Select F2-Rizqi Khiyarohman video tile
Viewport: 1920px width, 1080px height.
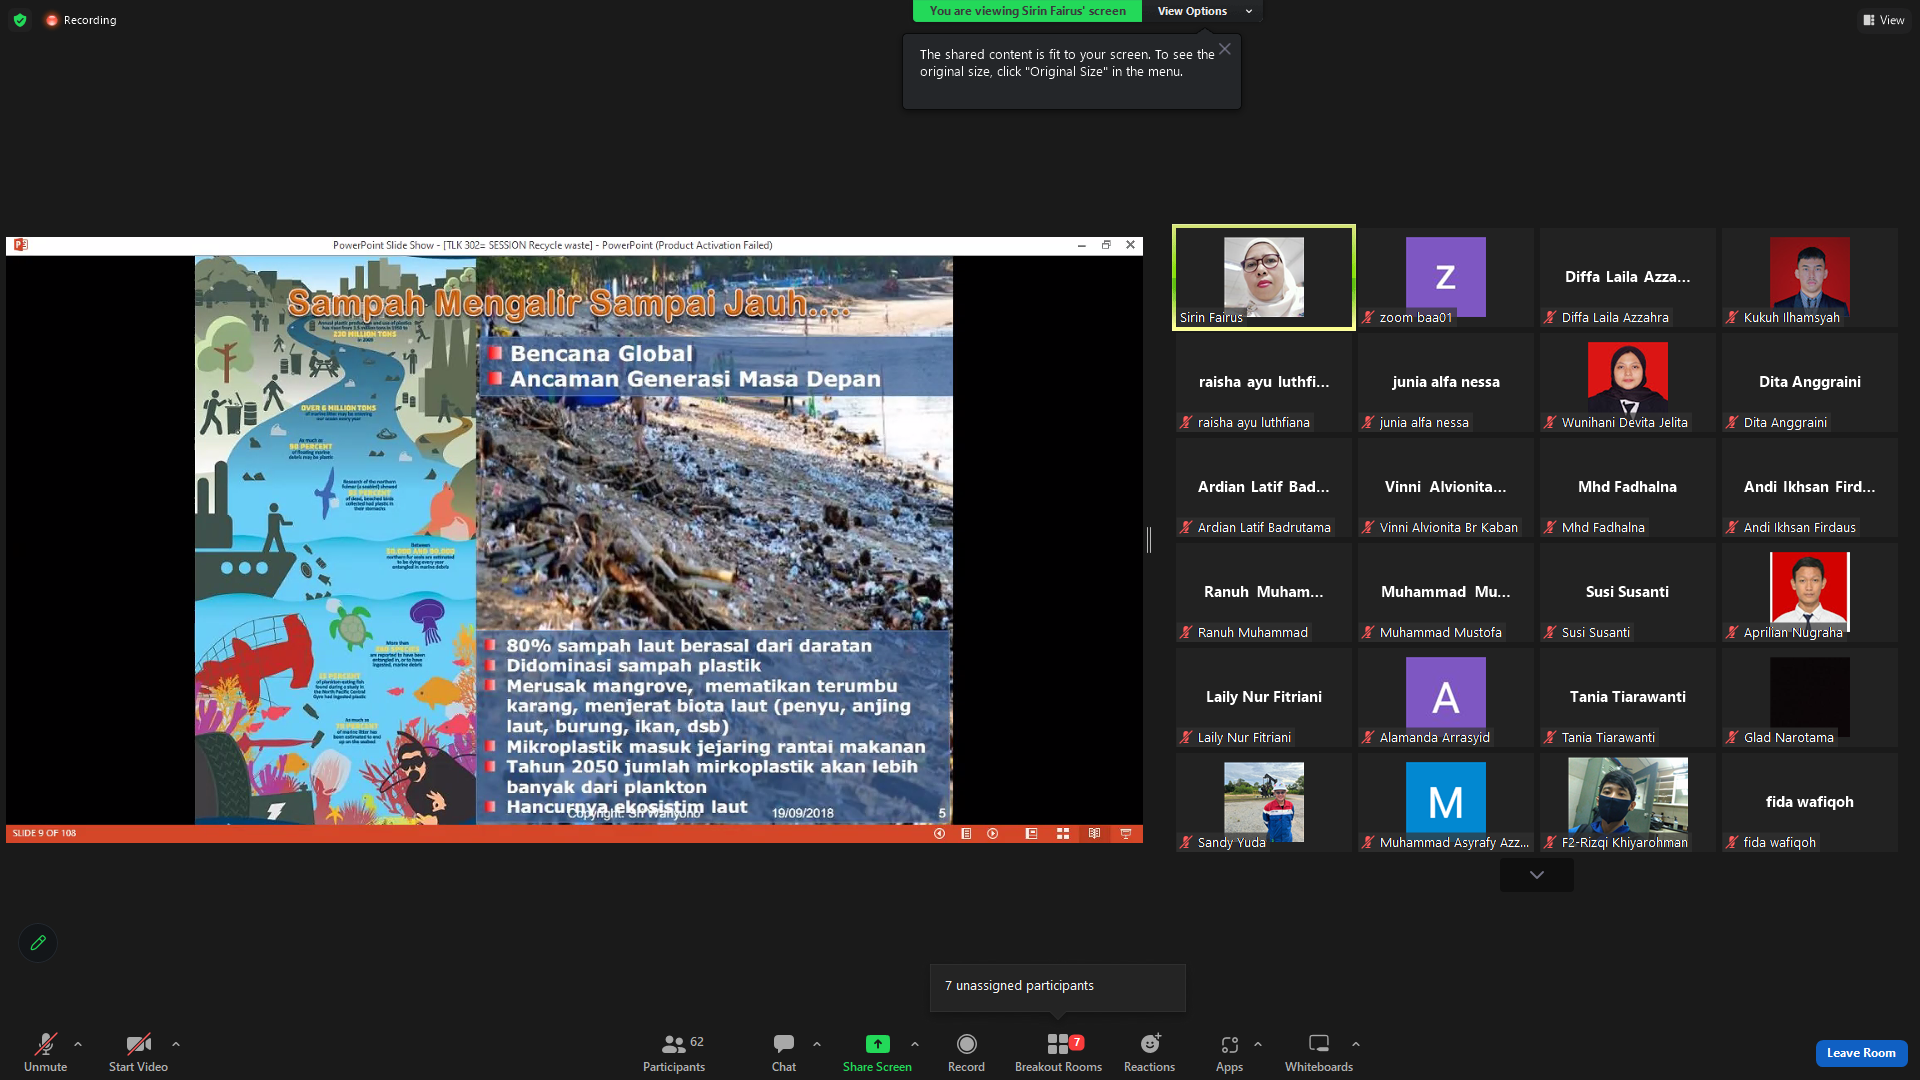pos(1628,802)
